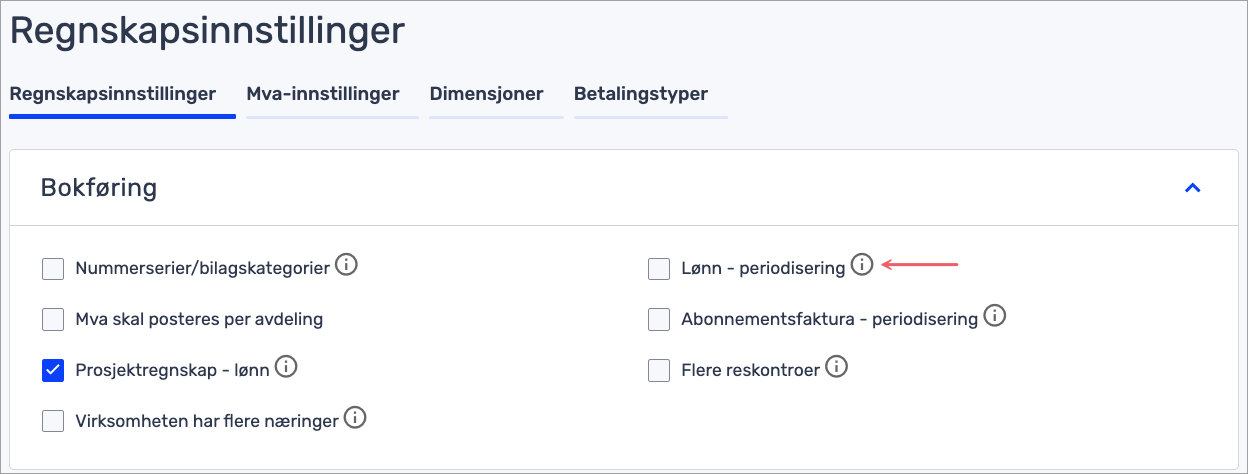Tick Abonnementsfaktura - periodisering checkbox
This screenshot has height=474, width=1248.
pos(659,320)
